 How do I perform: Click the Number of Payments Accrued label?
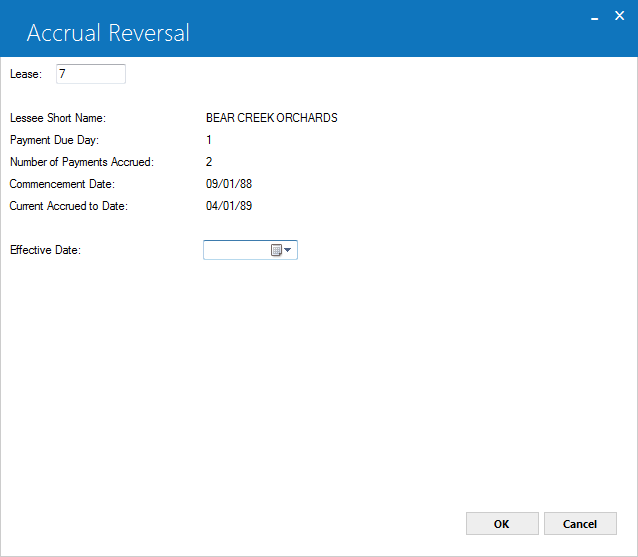82,162
